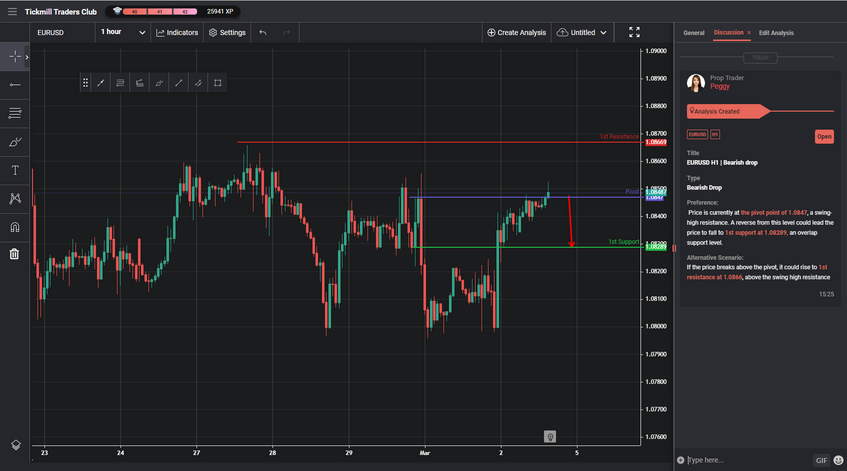The width and height of the screenshot is (847, 471).
Task: Click the EURUSD tag in analysis
Action: tap(697, 134)
